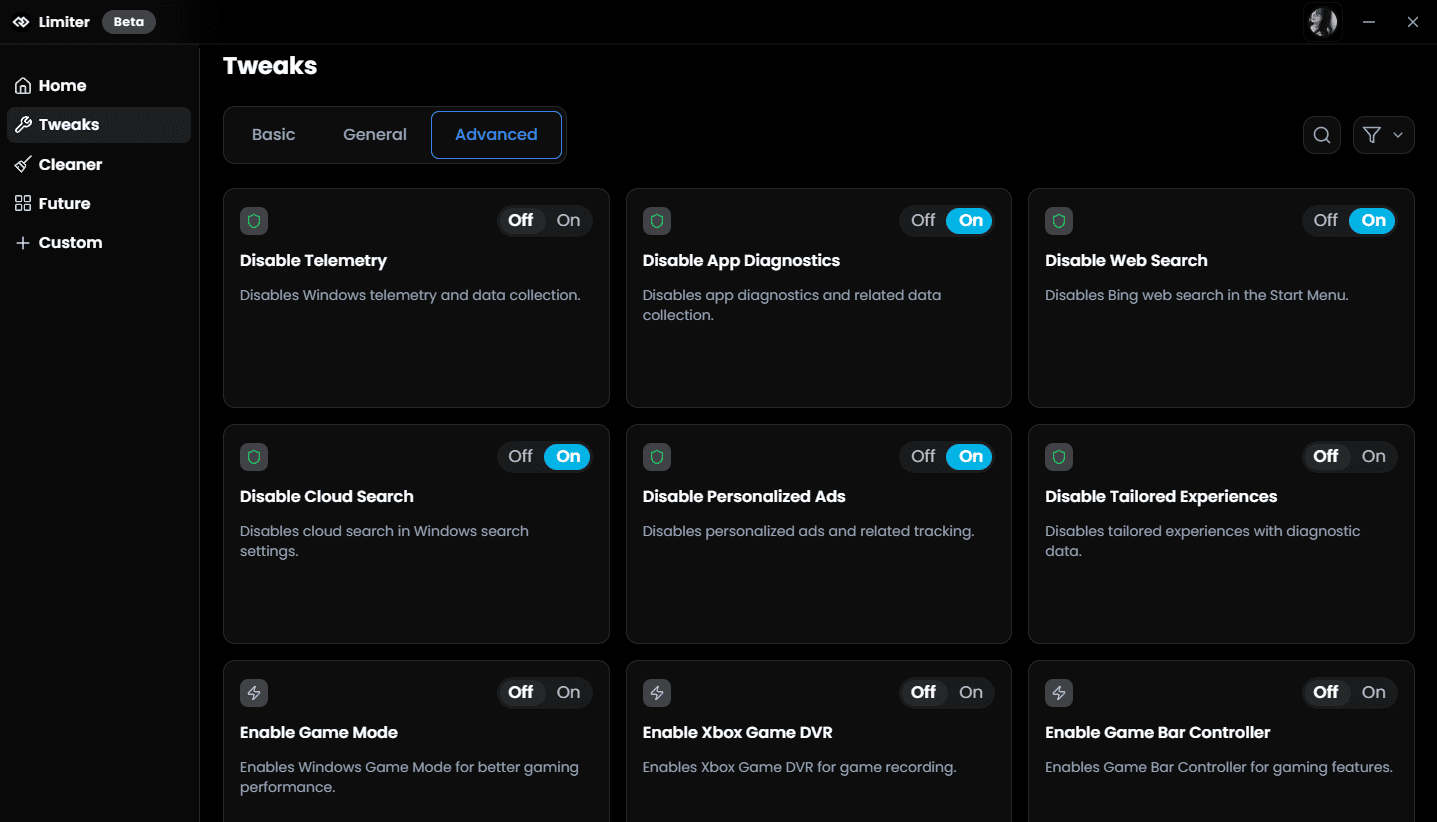Navigate to Future in the sidebar
The image size is (1437, 822).
[64, 204]
